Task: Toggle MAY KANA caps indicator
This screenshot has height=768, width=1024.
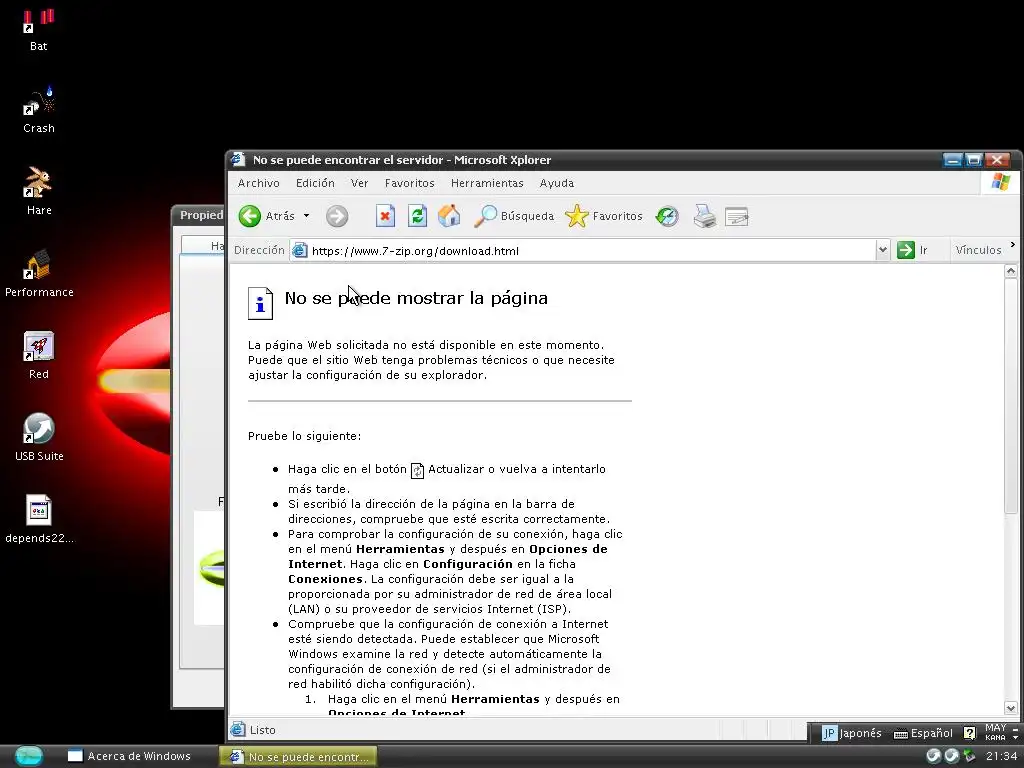Action: [x=995, y=732]
